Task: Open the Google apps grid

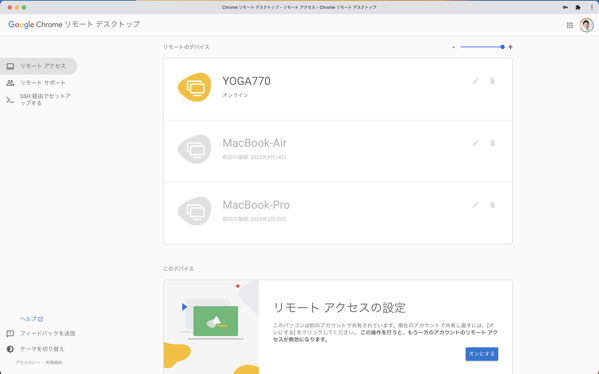Action: pos(570,25)
